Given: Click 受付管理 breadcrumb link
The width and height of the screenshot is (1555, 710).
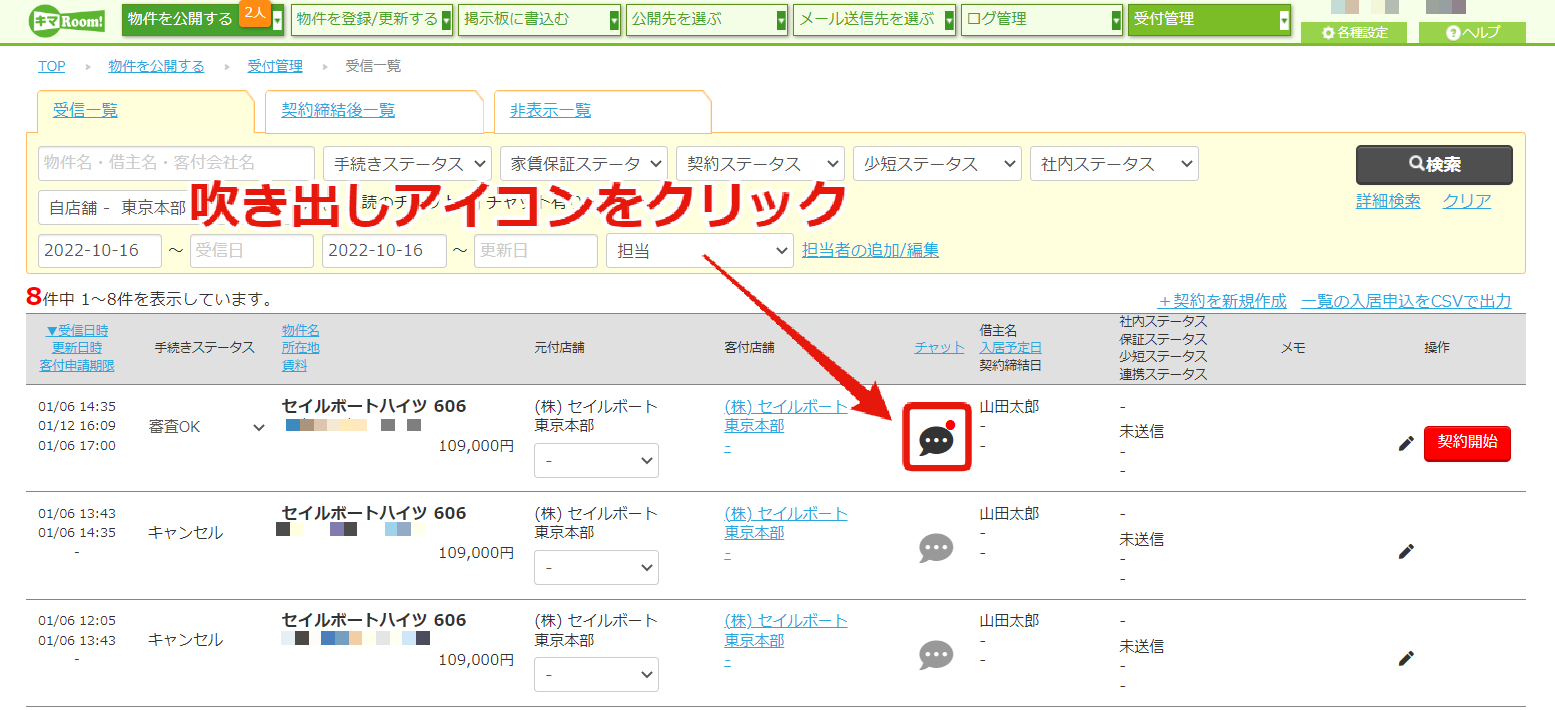Looking at the screenshot, I should tap(275, 66).
